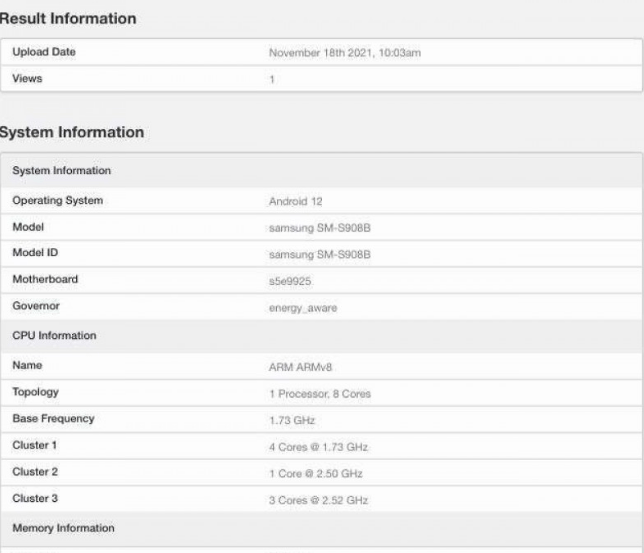Click the Base Frequency '1.73 GHz' value
This screenshot has width=644, height=553.
pos(292,420)
